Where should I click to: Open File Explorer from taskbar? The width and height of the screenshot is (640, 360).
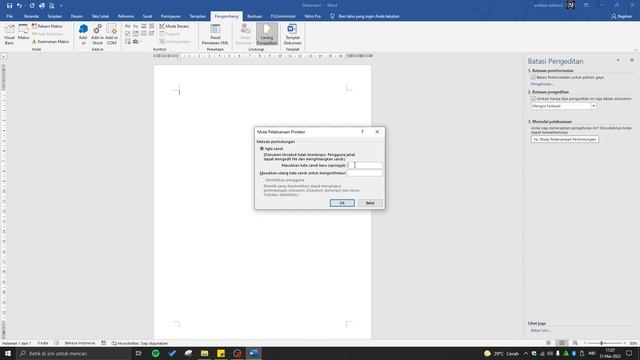tap(204, 353)
